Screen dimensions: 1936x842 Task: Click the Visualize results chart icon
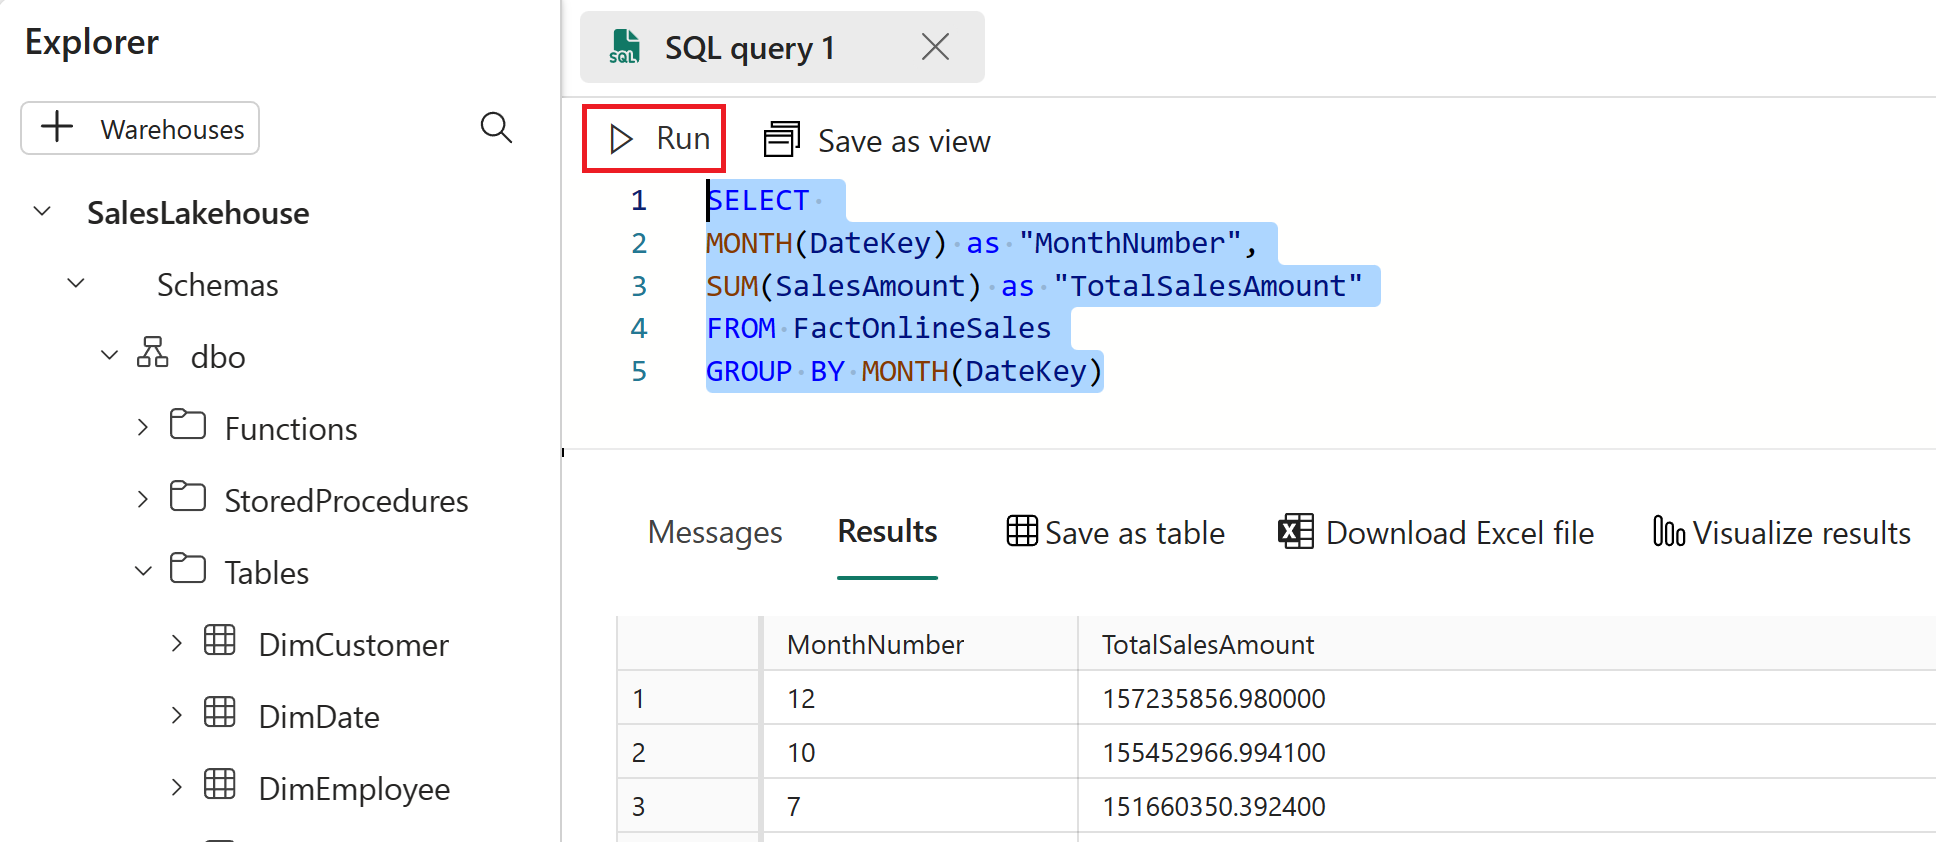click(1669, 531)
